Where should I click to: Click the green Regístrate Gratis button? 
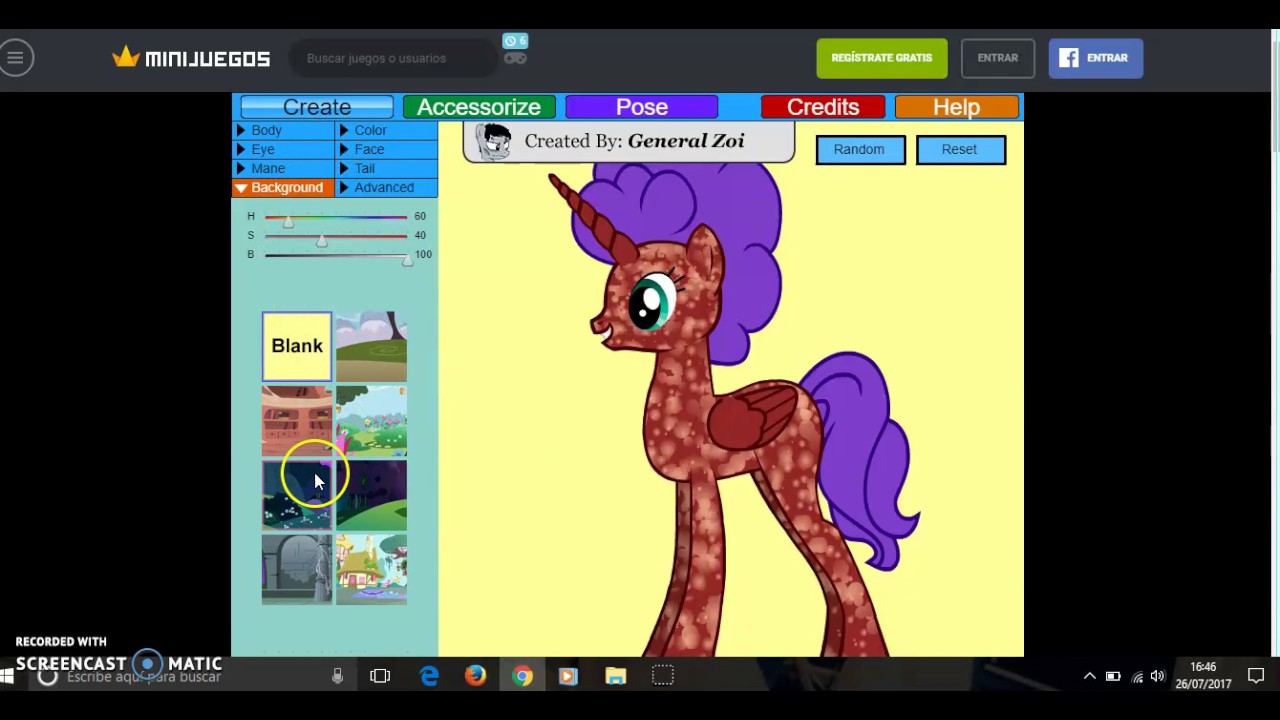(x=882, y=58)
